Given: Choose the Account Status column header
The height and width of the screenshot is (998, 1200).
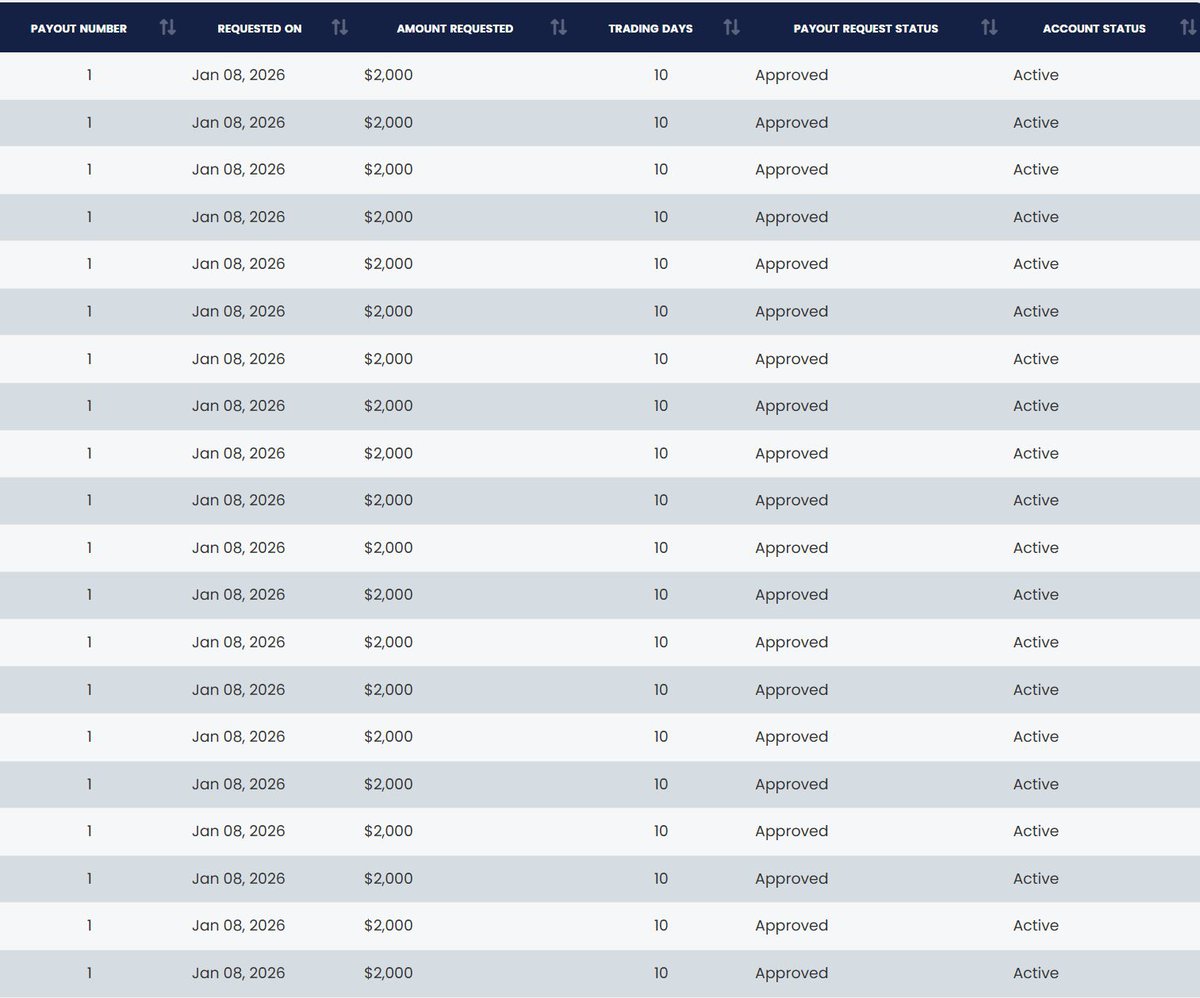Looking at the screenshot, I should [1094, 29].
